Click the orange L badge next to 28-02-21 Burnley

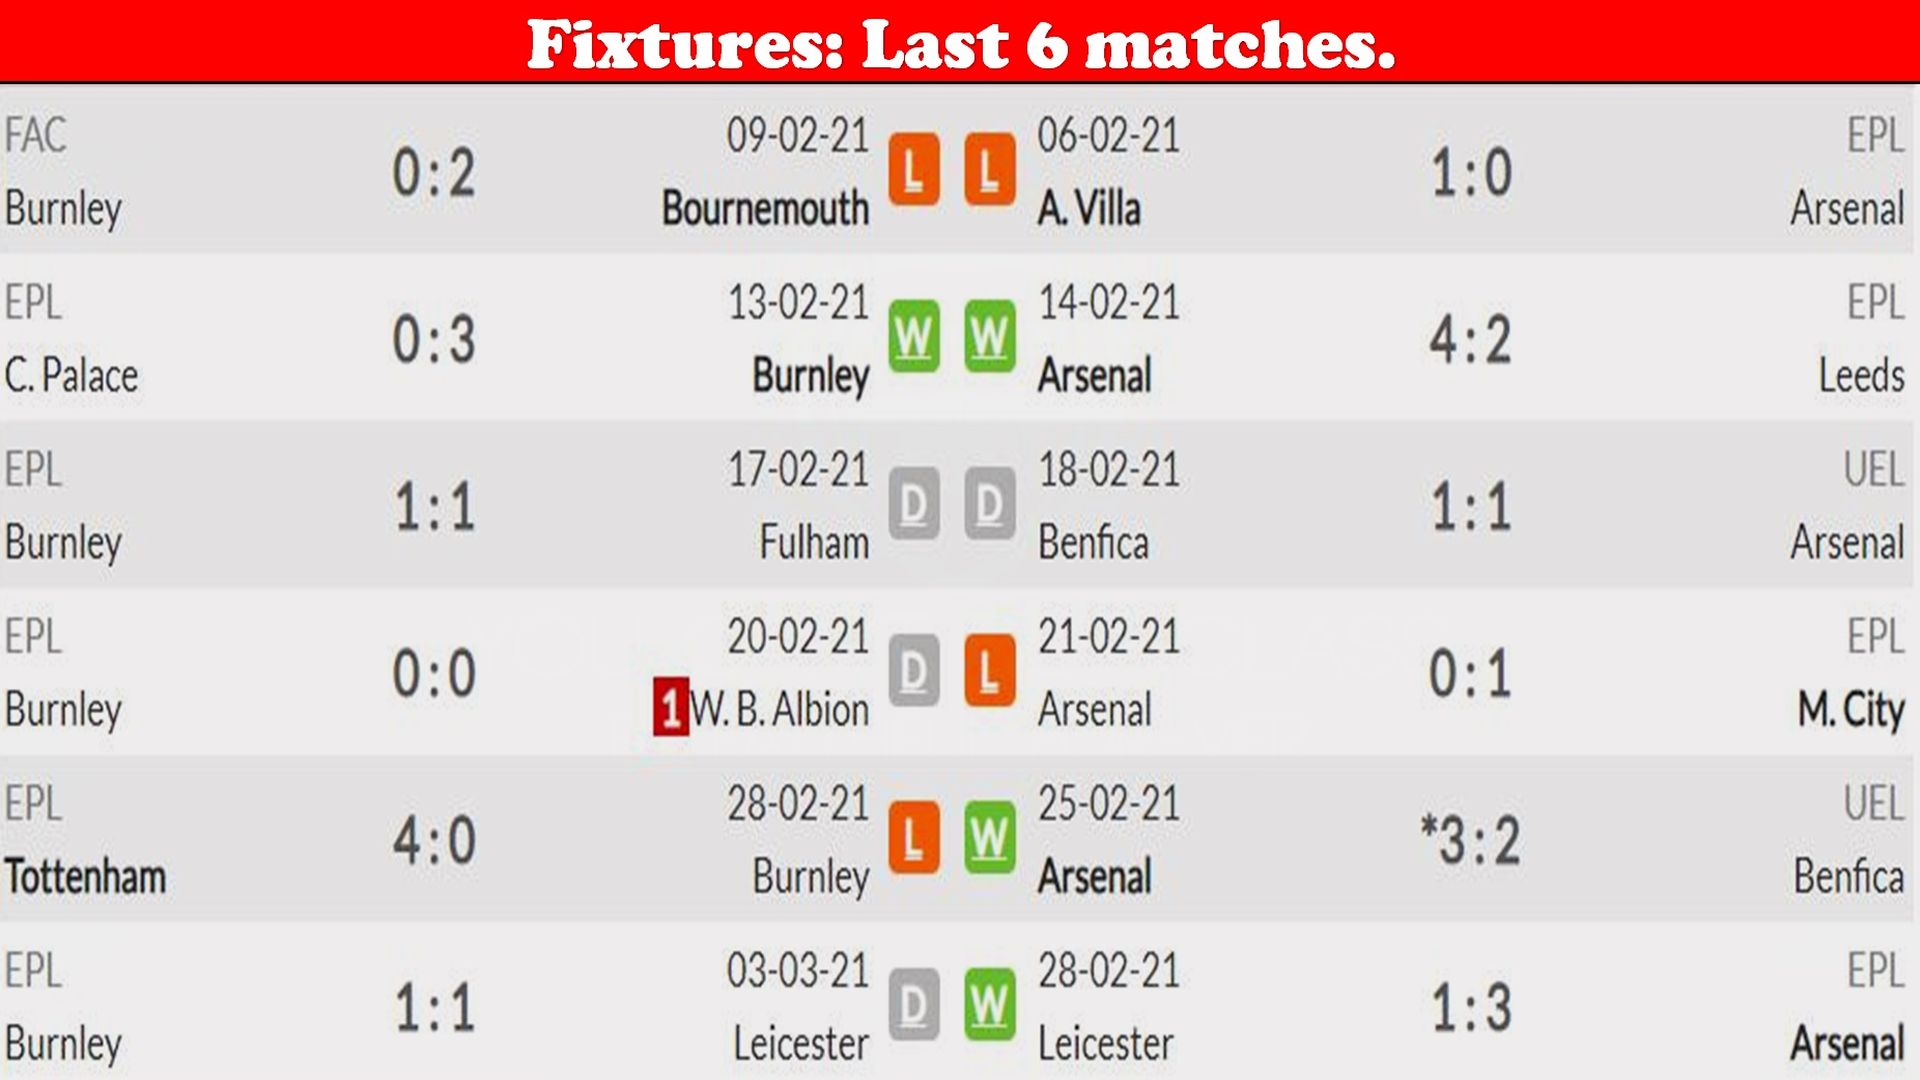coord(914,837)
